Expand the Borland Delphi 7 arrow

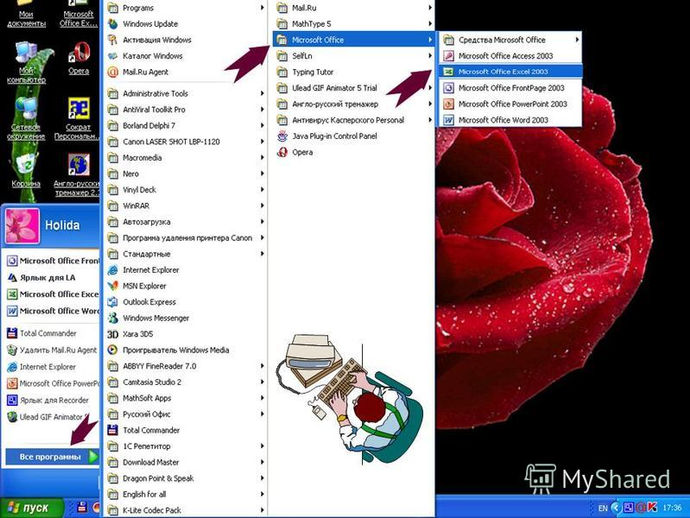tap(262, 125)
